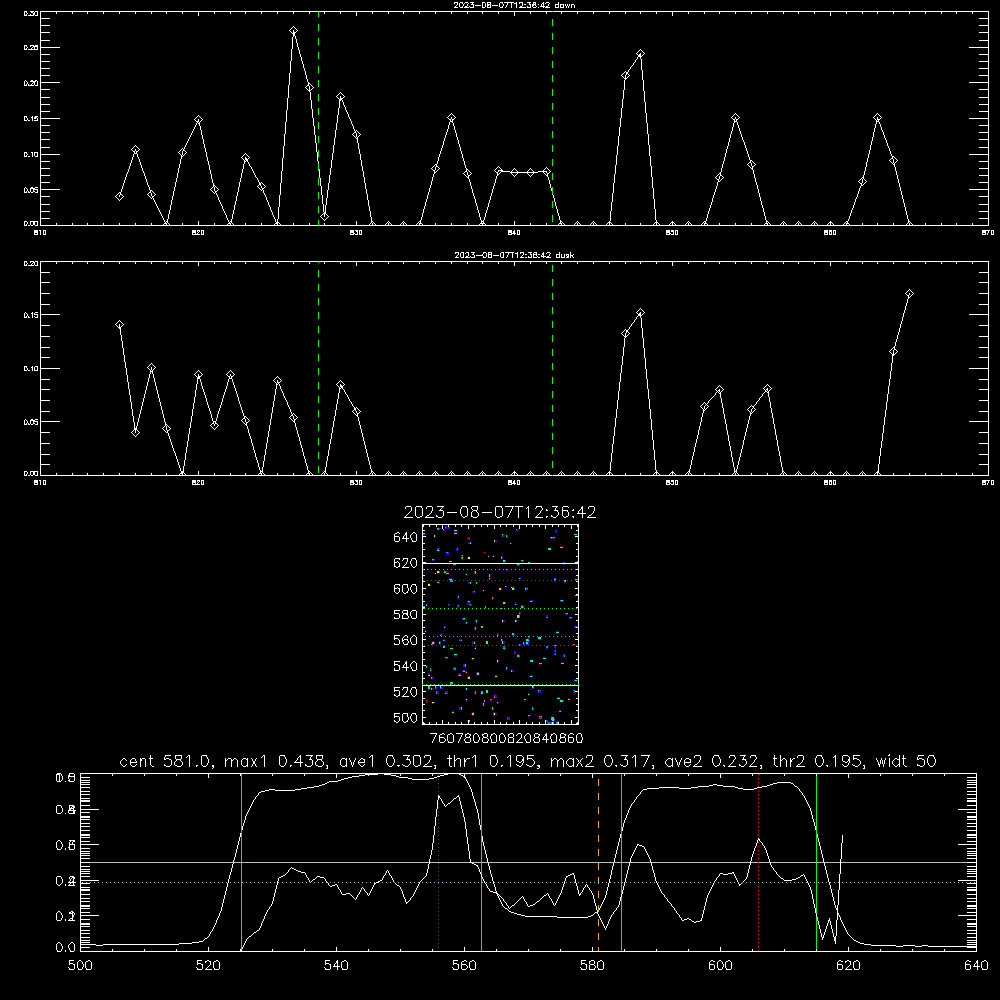Click the red dotted line near 556 in bottom plot
Screen dimensions: 1000x1000
click(439, 862)
